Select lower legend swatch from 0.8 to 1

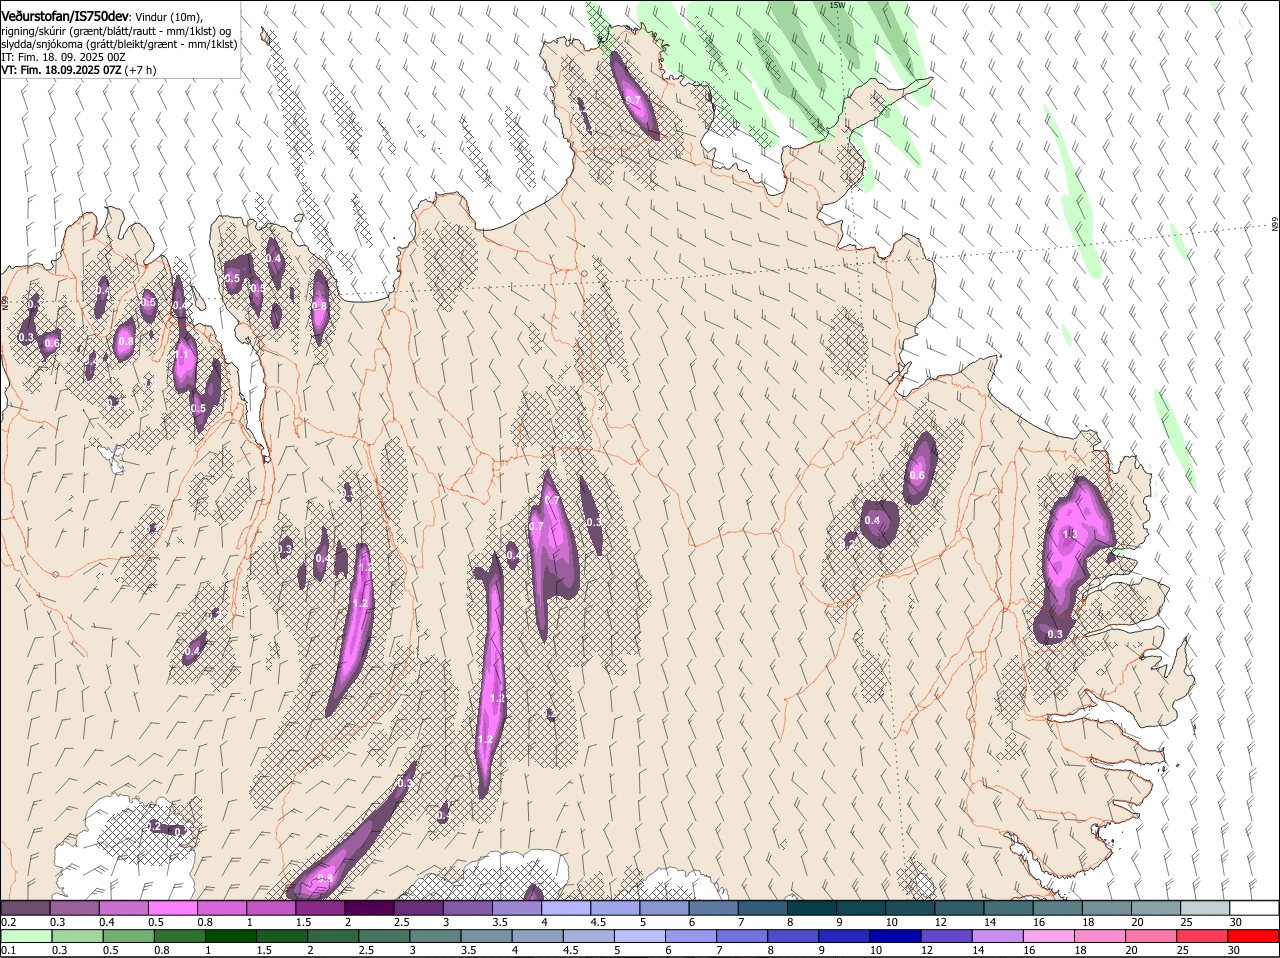pyautogui.click(x=179, y=936)
